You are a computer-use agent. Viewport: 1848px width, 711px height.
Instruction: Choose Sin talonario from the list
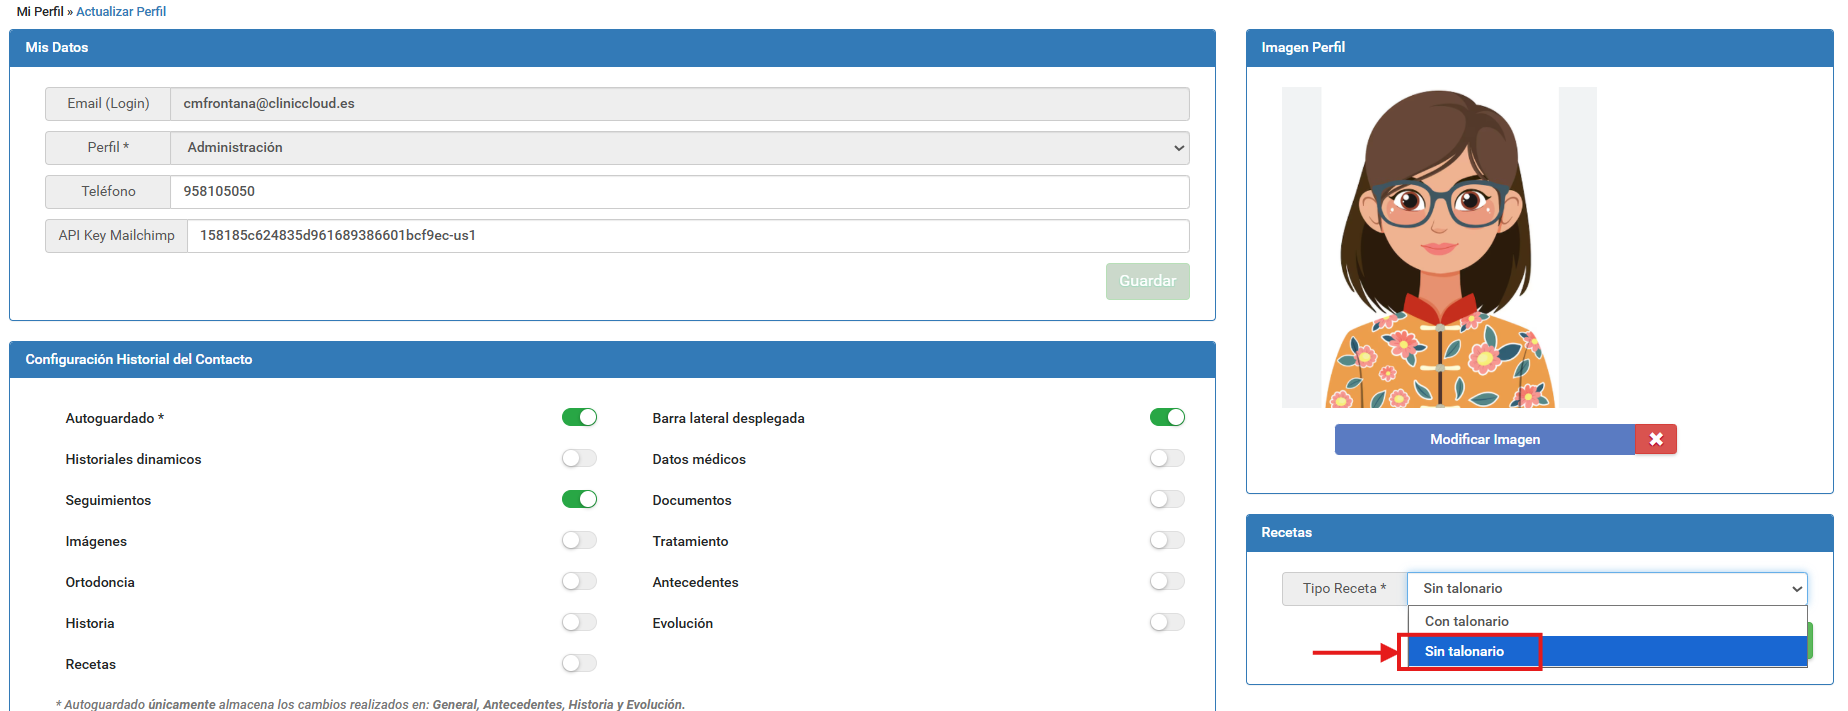click(x=1464, y=651)
